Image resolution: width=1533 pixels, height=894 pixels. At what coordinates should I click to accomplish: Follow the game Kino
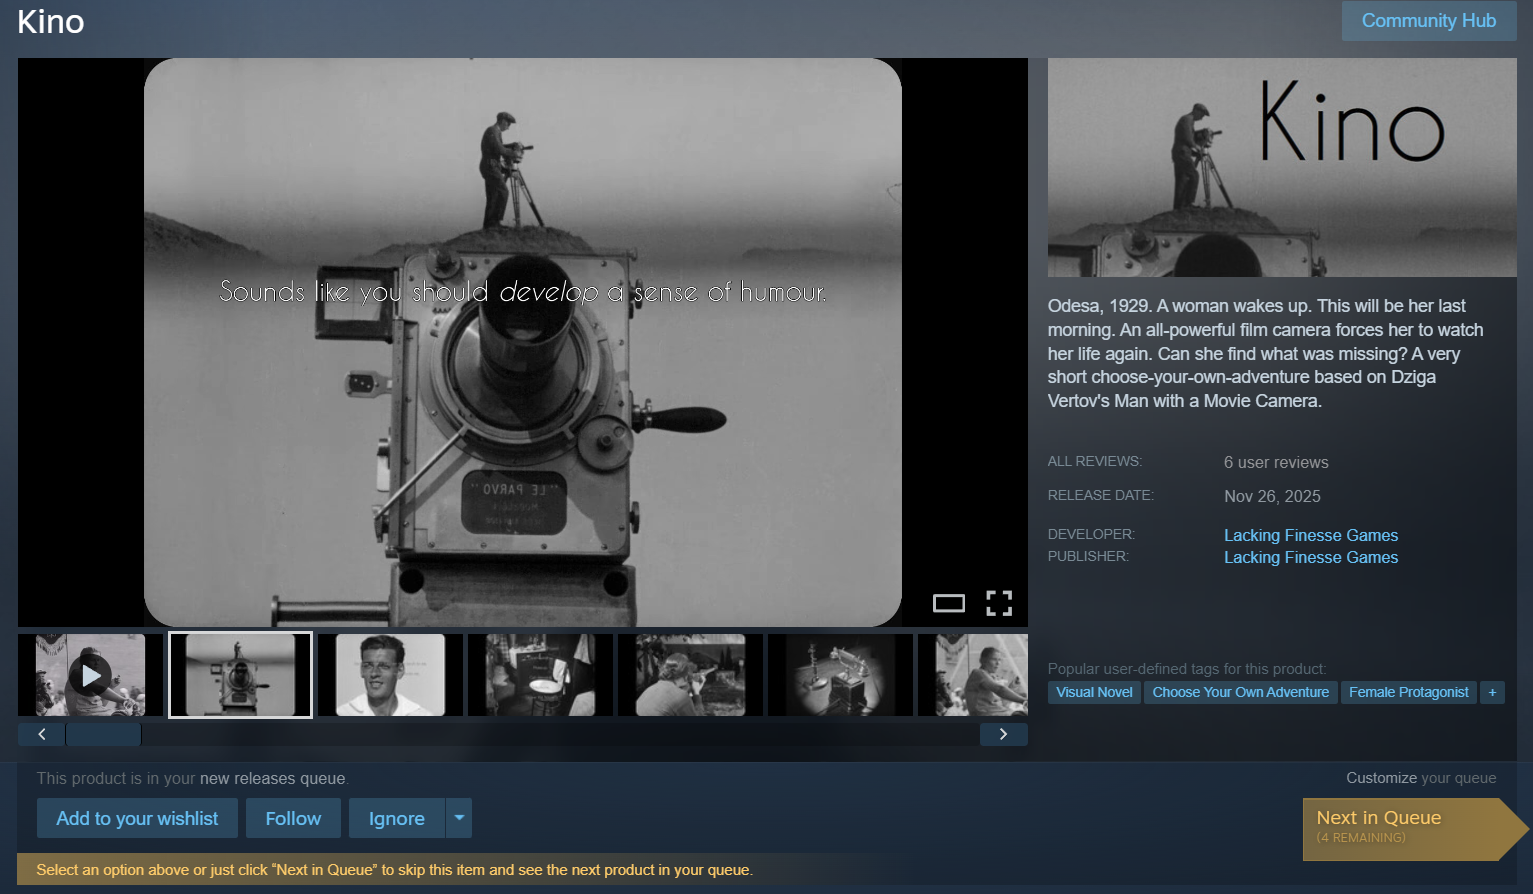(293, 818)
